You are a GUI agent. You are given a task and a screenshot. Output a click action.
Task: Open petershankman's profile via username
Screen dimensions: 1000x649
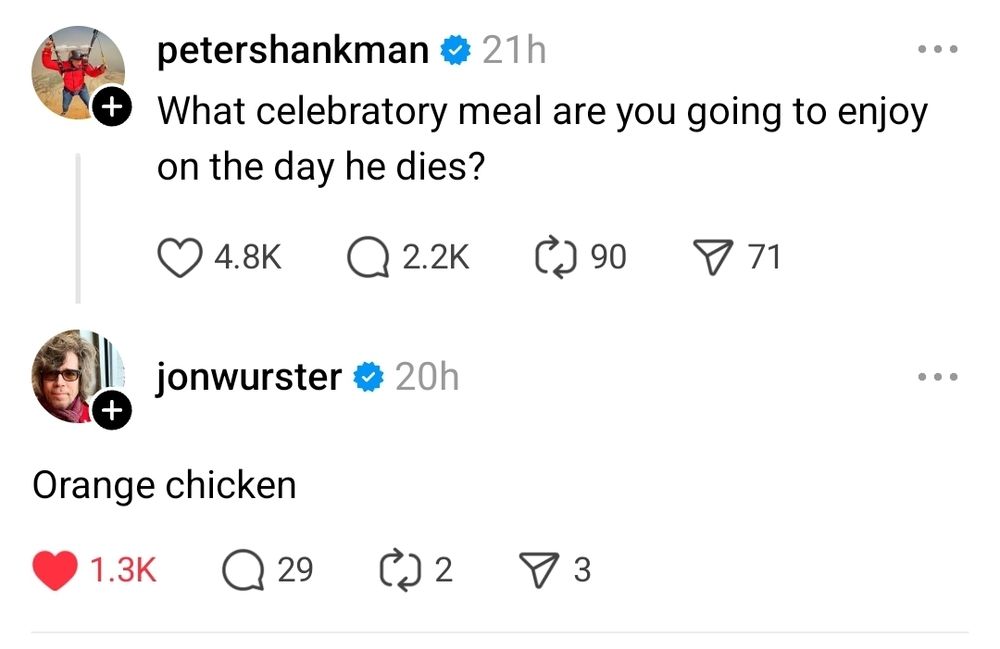point(292,50)
